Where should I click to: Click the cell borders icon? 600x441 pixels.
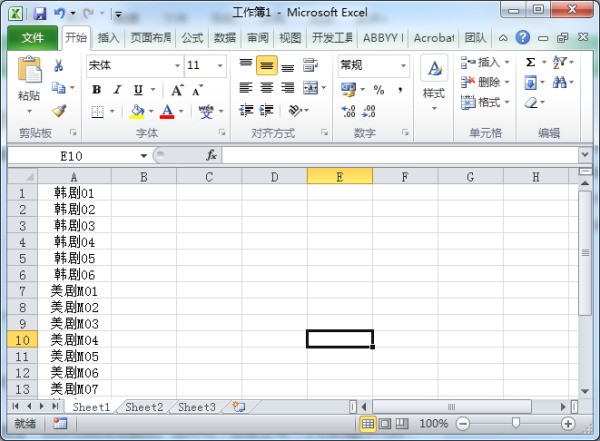click(98, 112)
